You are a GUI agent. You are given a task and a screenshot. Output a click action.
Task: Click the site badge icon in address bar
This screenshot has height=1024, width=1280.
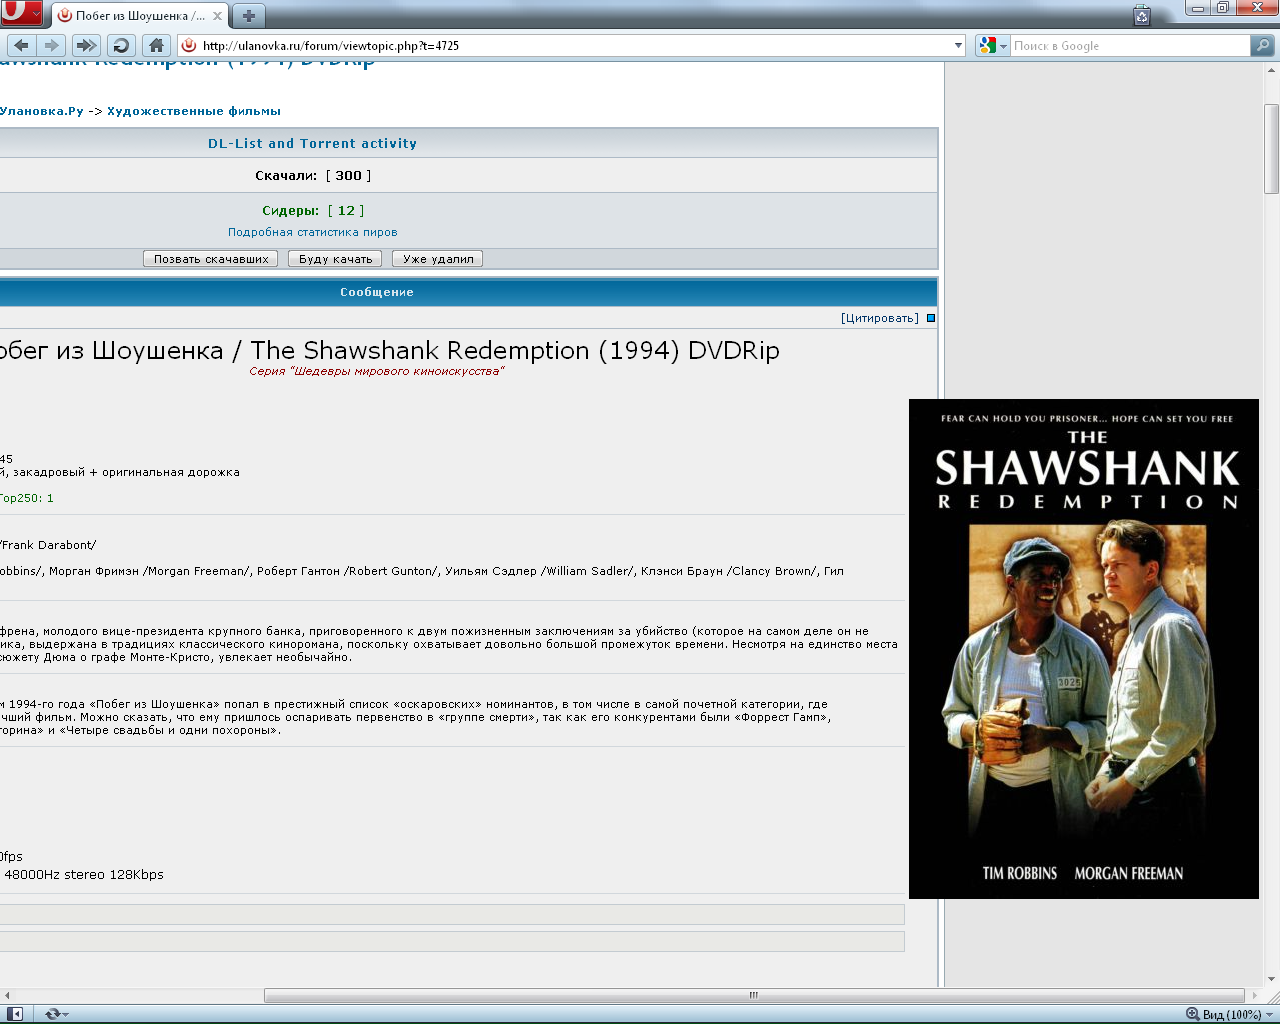pos(189,45)
